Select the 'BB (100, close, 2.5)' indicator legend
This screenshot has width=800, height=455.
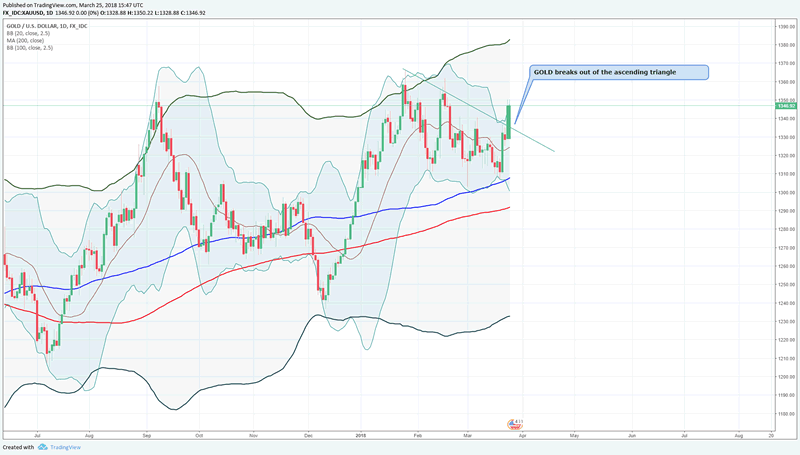30,47
